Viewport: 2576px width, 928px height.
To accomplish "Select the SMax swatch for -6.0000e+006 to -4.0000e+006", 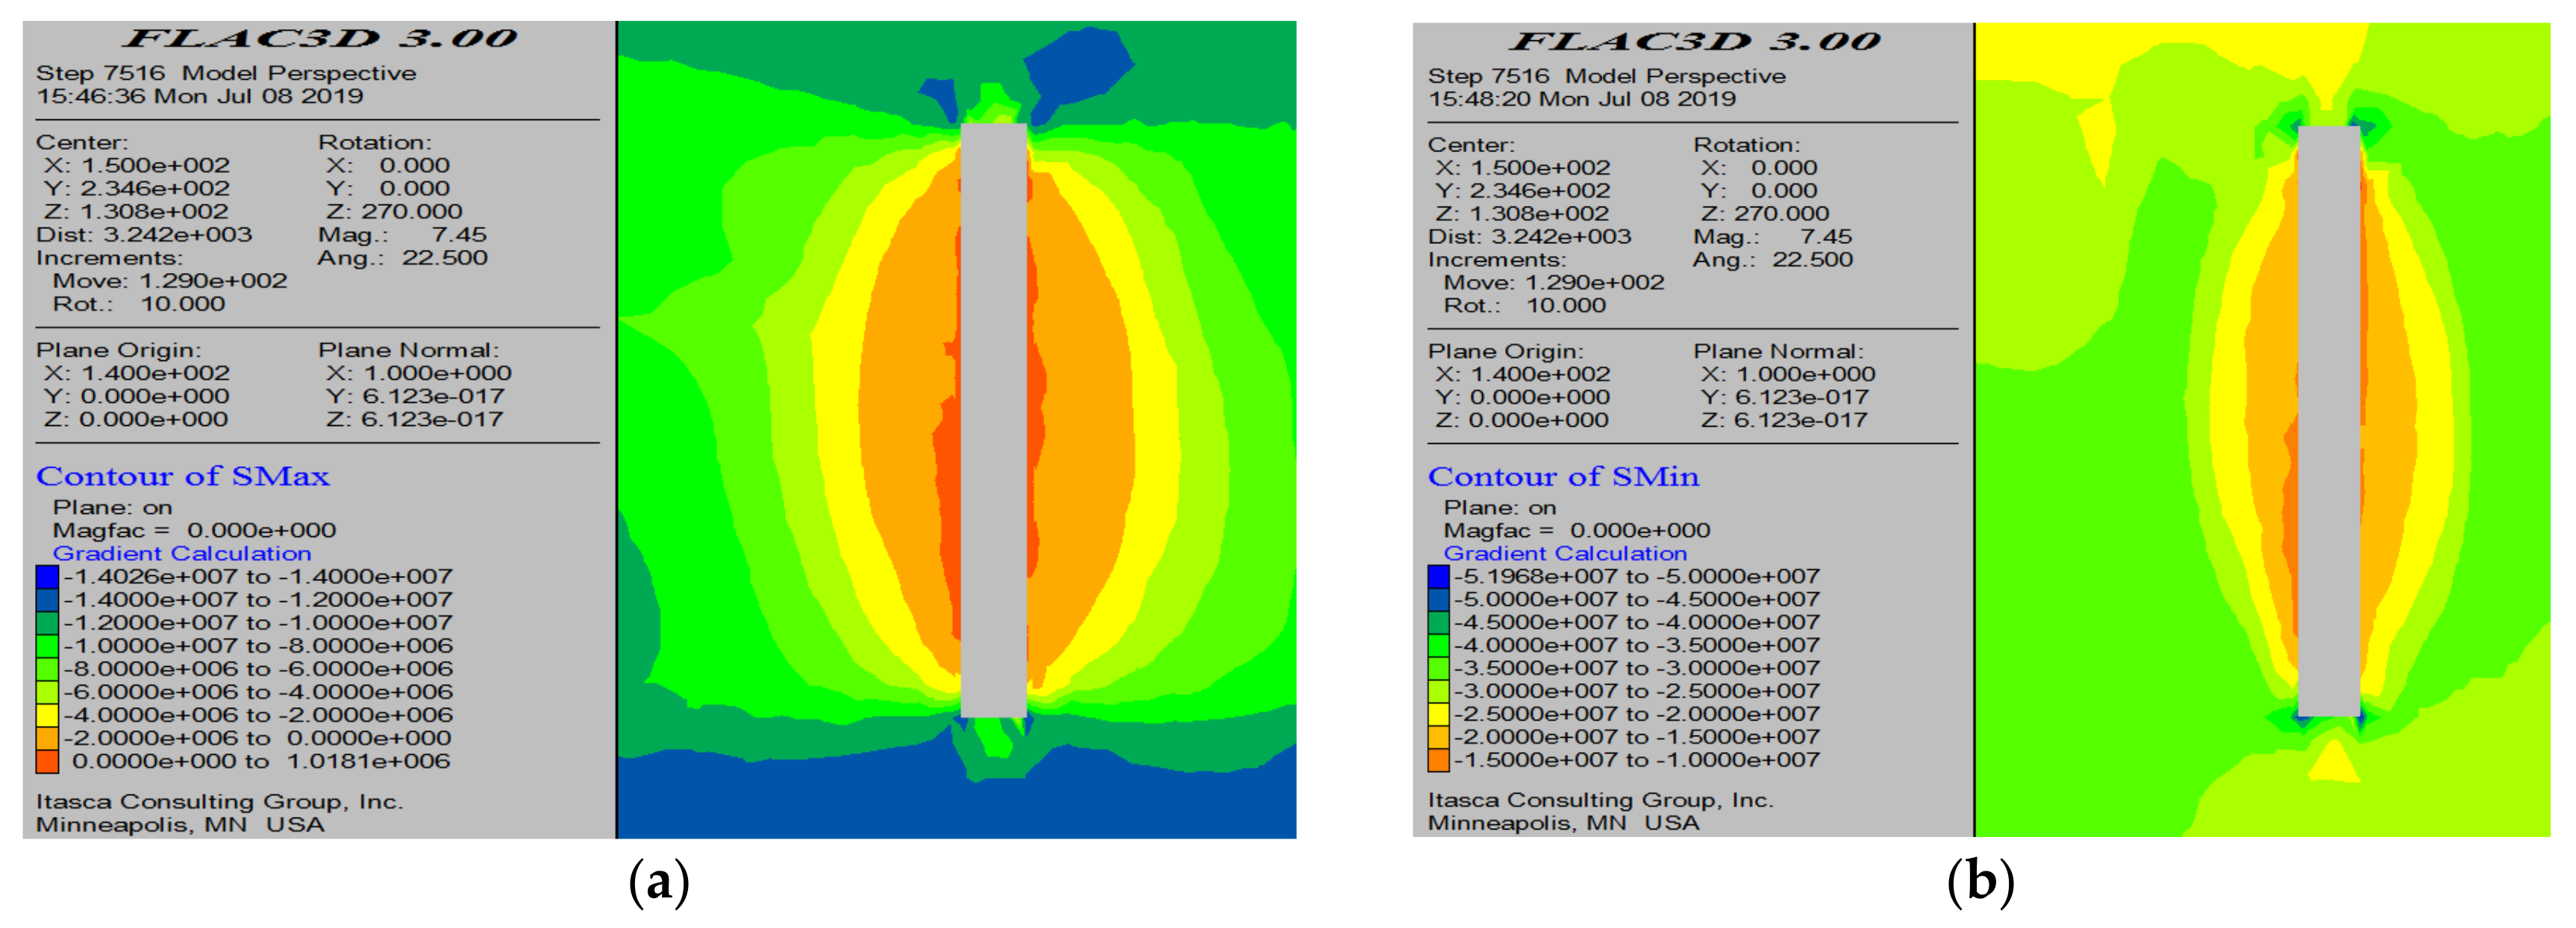I will tap(47, 692).
